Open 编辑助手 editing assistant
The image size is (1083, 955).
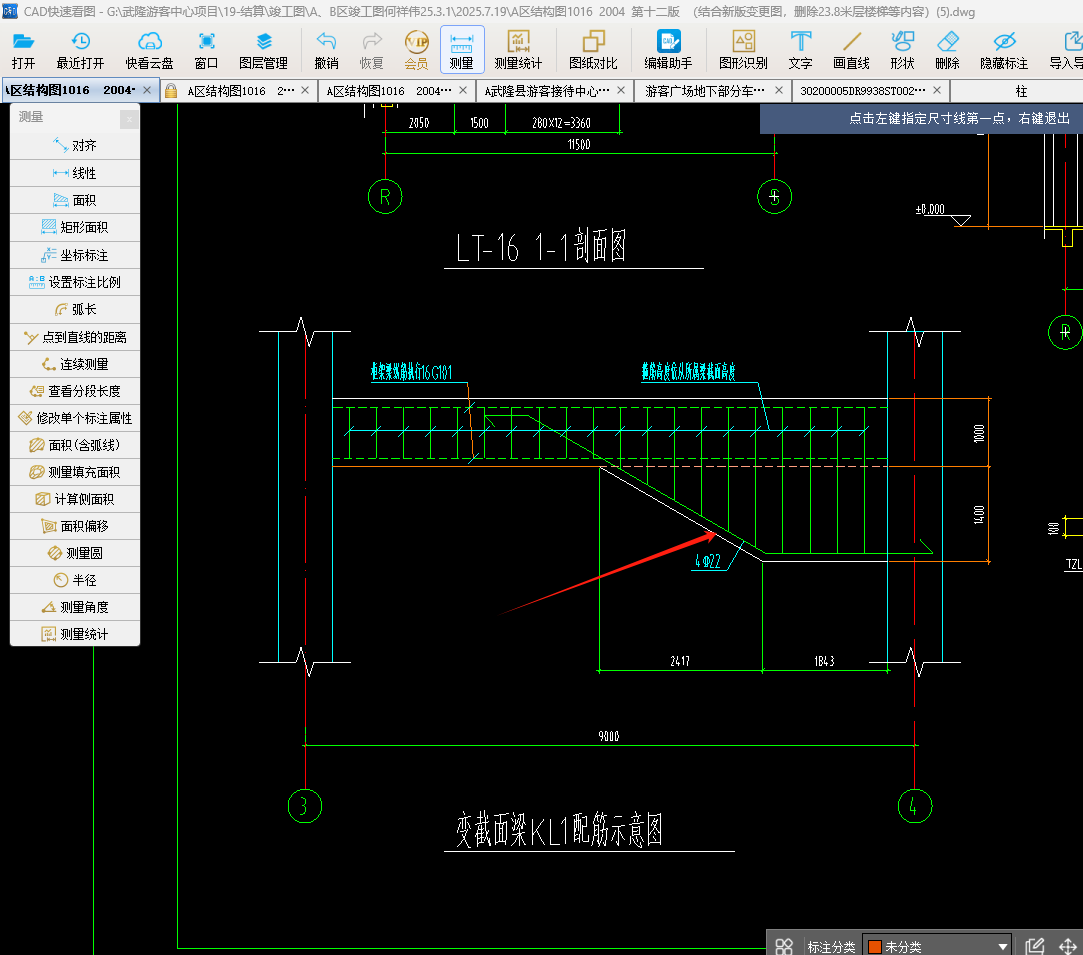point(668,50)
